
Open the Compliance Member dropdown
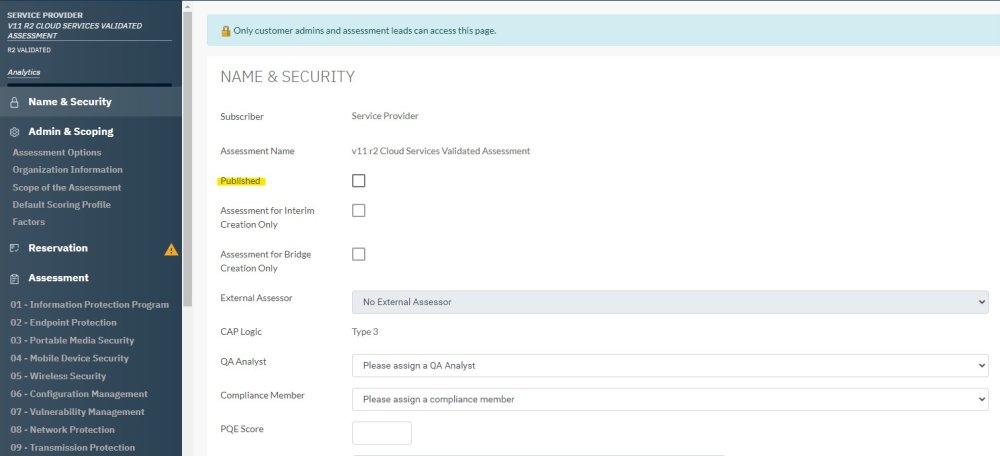click(669, 399)
